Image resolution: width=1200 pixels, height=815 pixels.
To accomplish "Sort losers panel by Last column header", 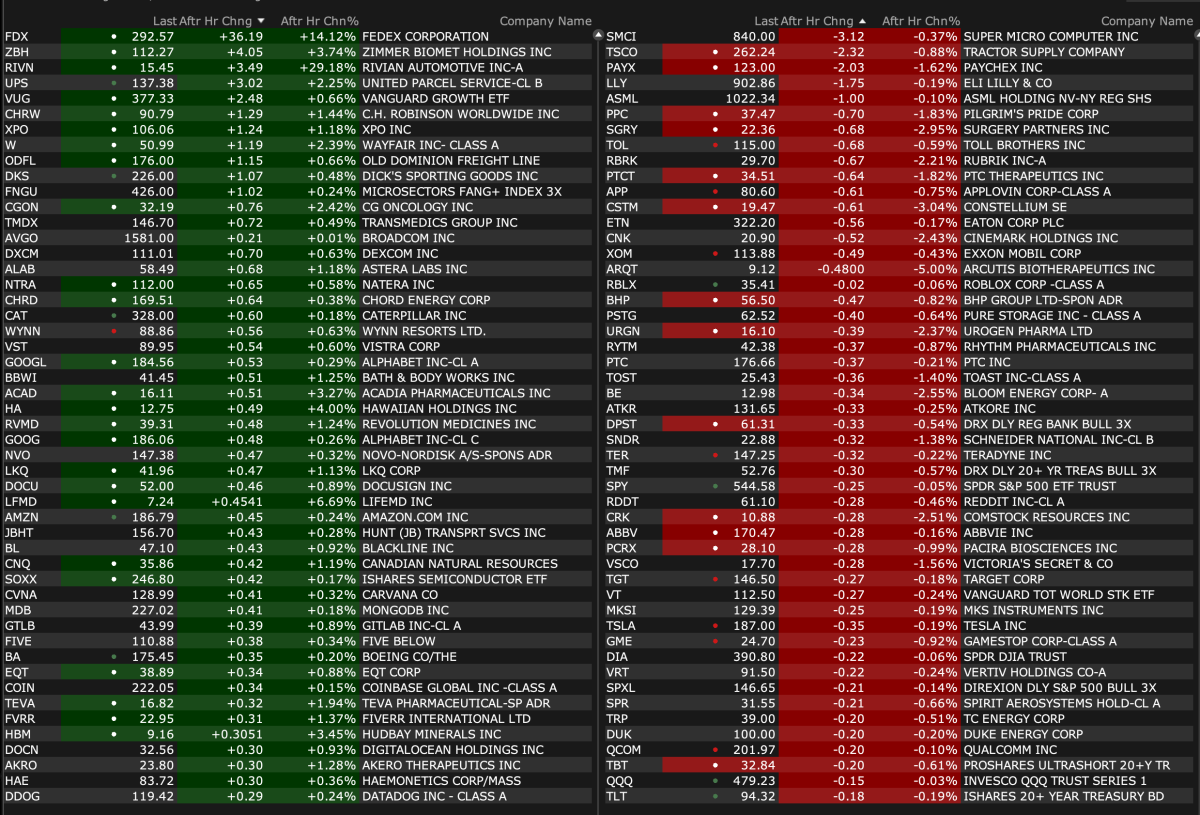I will (x=765, y=20).
